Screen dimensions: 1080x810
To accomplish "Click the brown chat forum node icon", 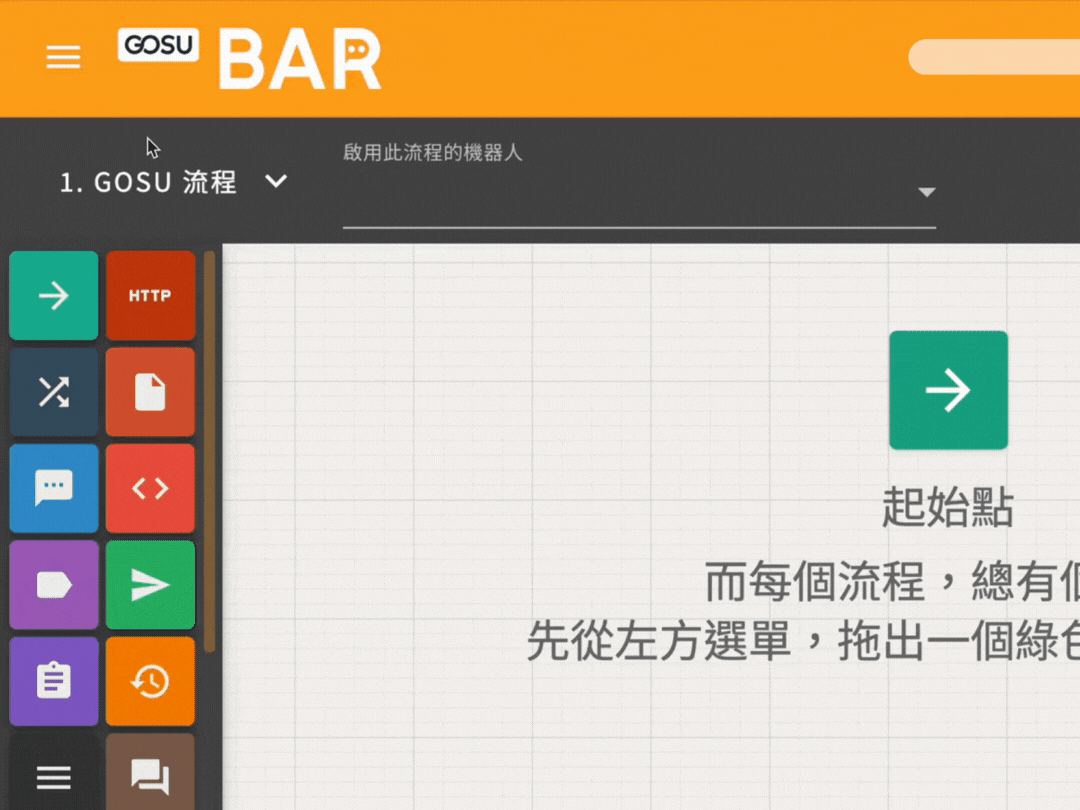I will (x=150, y=775).
